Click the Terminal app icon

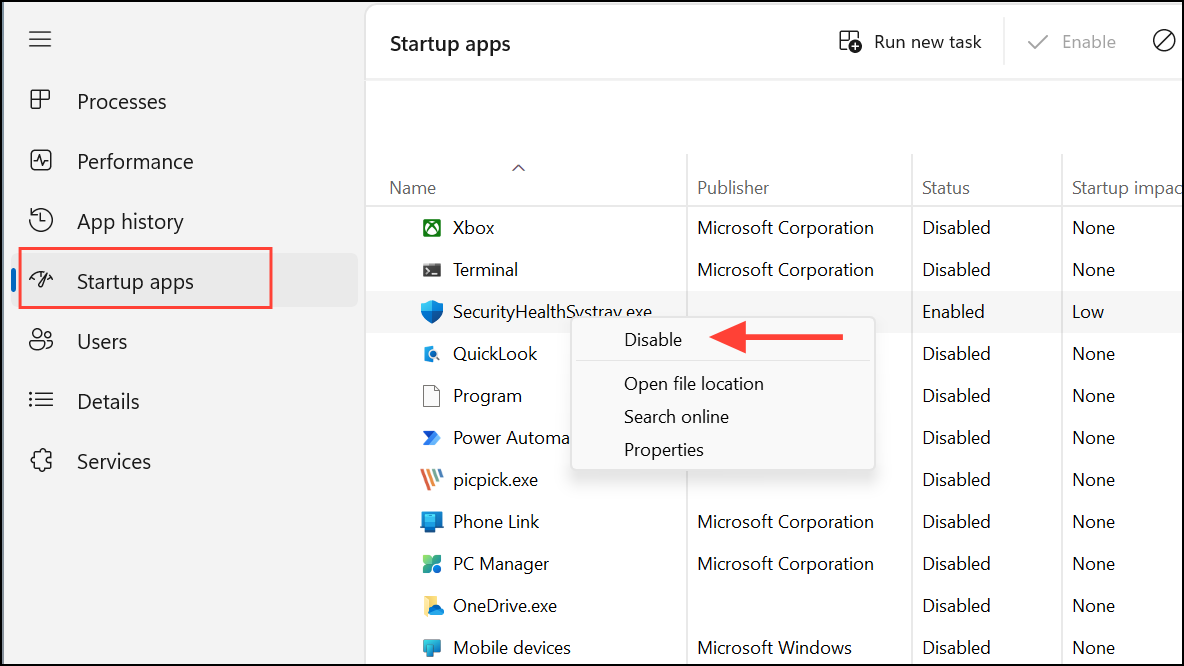click(431, 269)
